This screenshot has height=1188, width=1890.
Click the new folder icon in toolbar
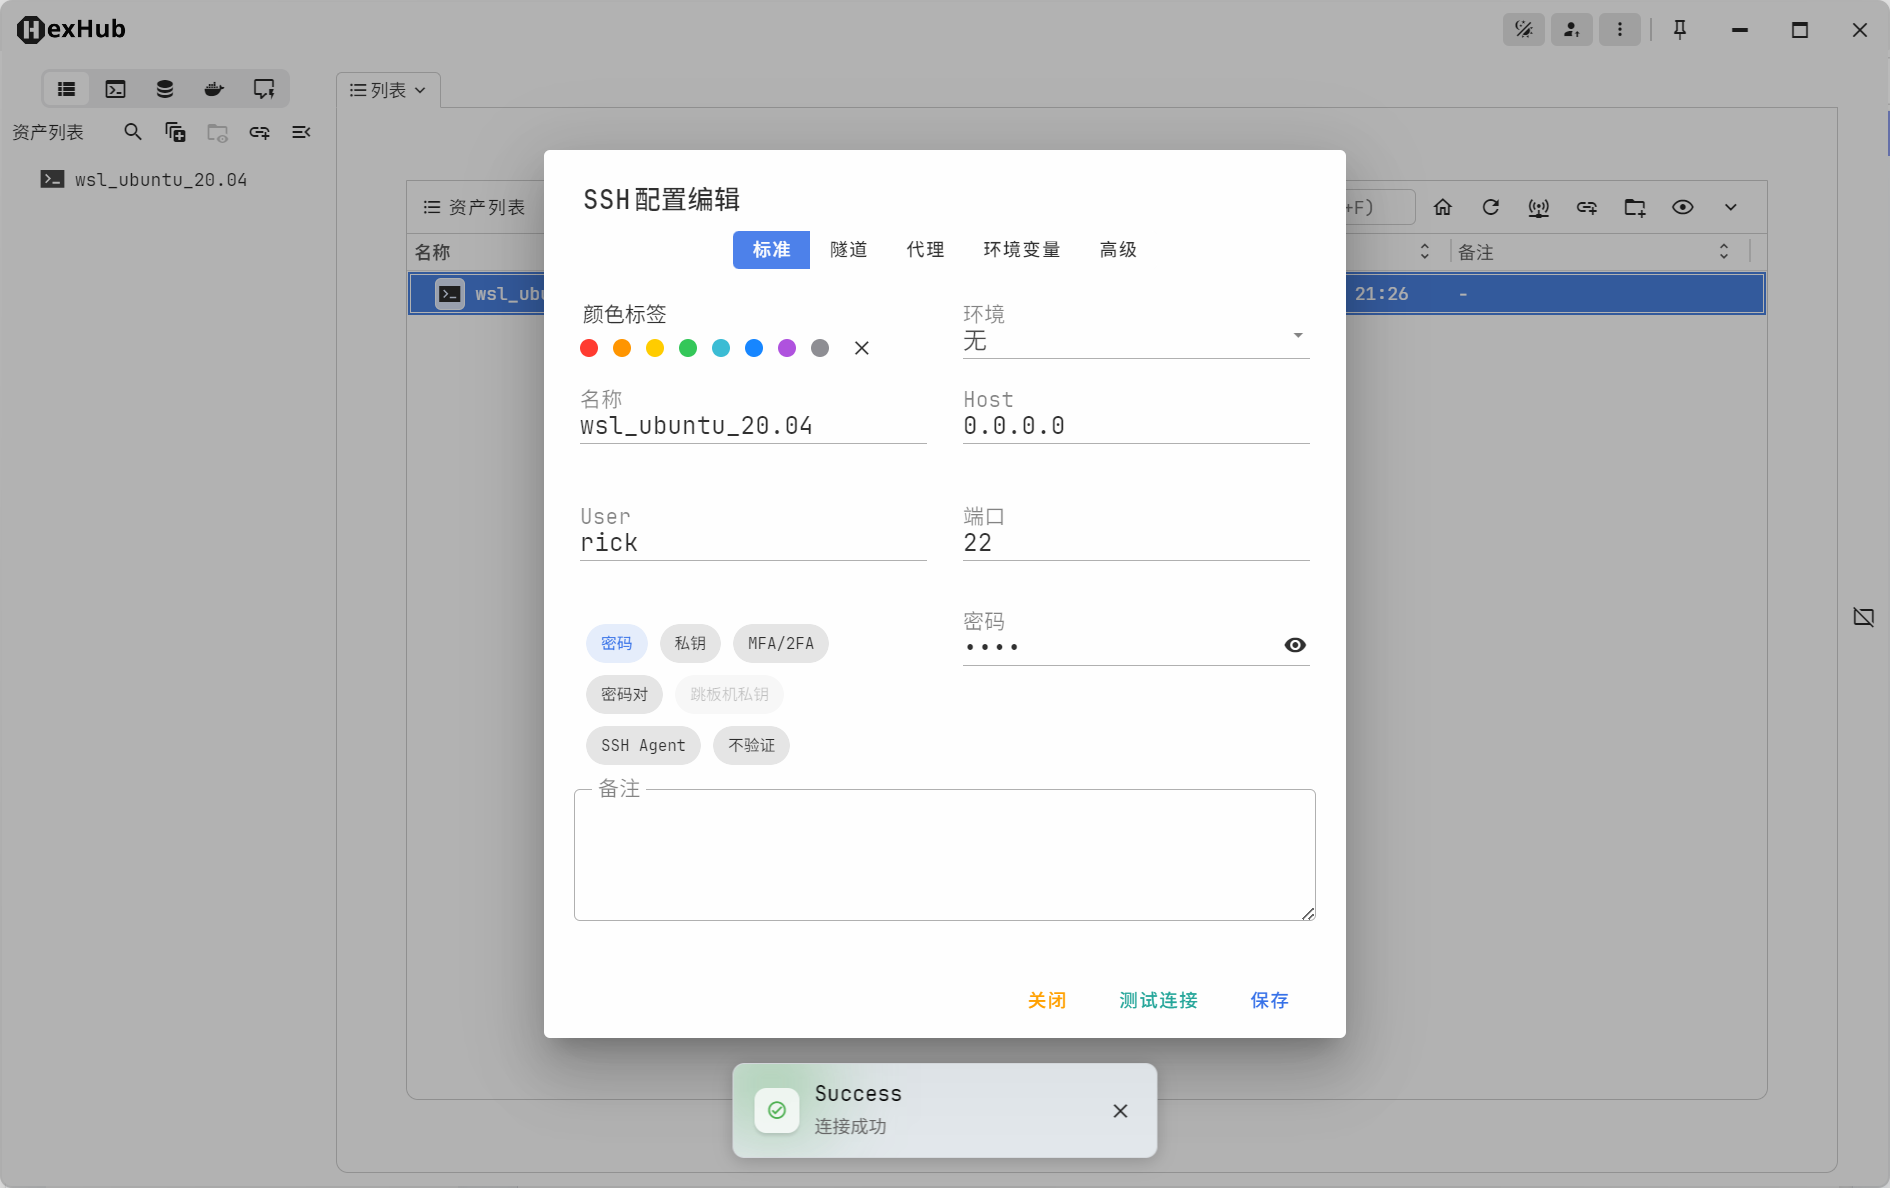pos(1634,207)
